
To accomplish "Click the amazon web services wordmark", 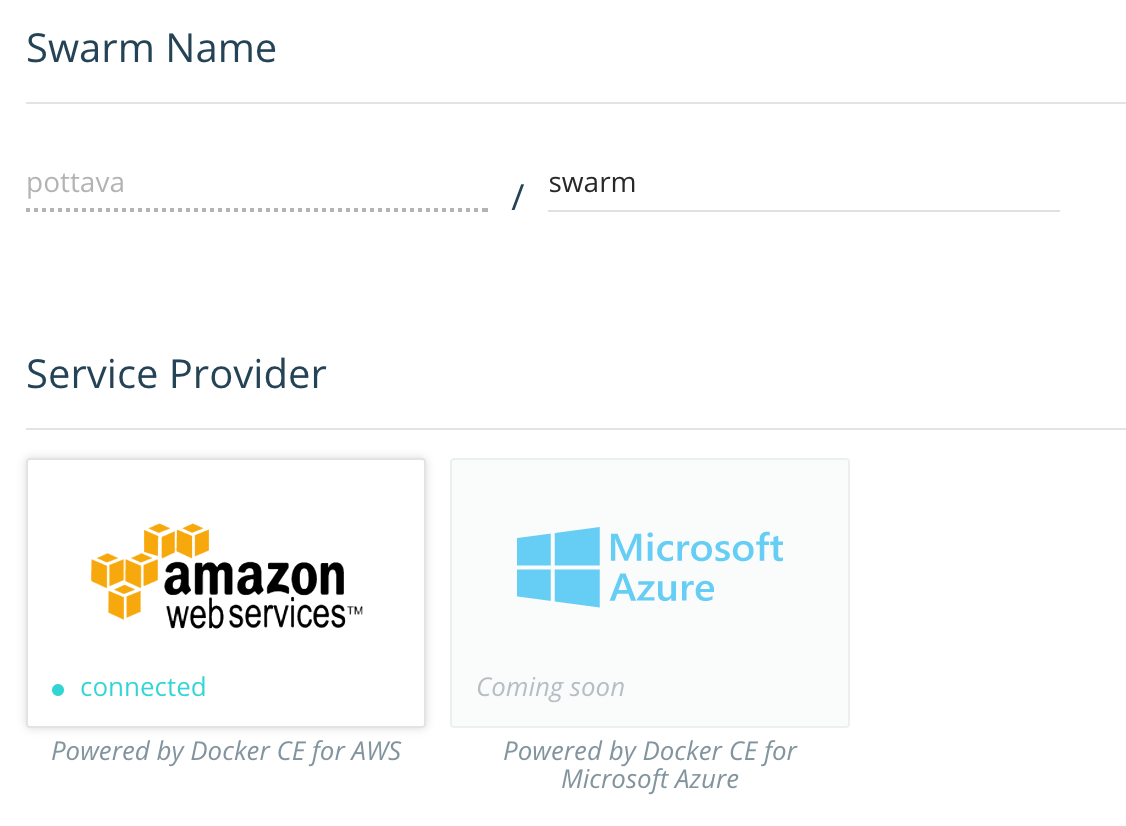I will [264, 595].
